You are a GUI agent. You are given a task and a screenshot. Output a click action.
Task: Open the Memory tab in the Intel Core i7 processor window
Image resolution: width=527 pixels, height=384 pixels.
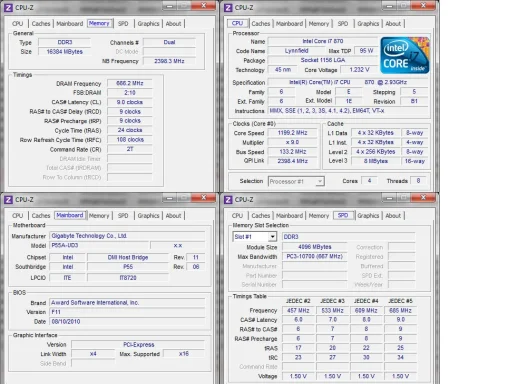(319, 24)
